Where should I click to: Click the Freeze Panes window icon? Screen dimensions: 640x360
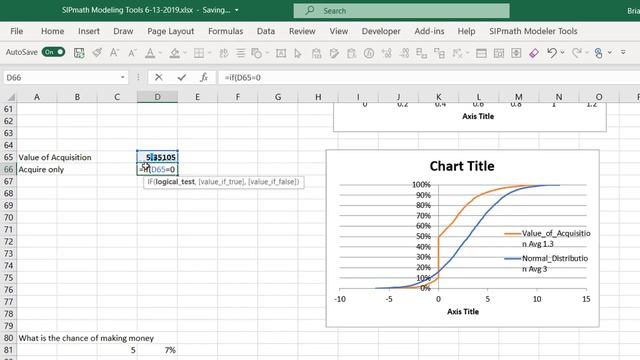[x=481, y=53]
